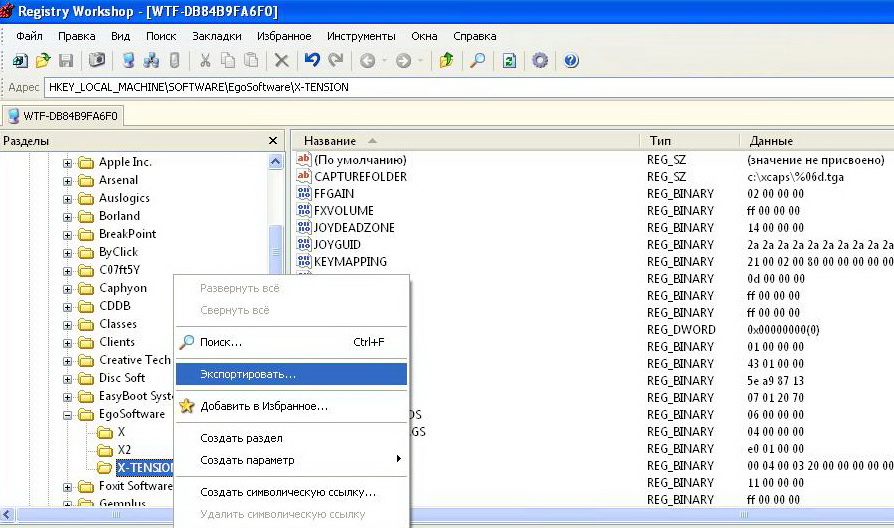Expand the Apple Inc. tree node

pyautogui.click(x=68, y=162)
